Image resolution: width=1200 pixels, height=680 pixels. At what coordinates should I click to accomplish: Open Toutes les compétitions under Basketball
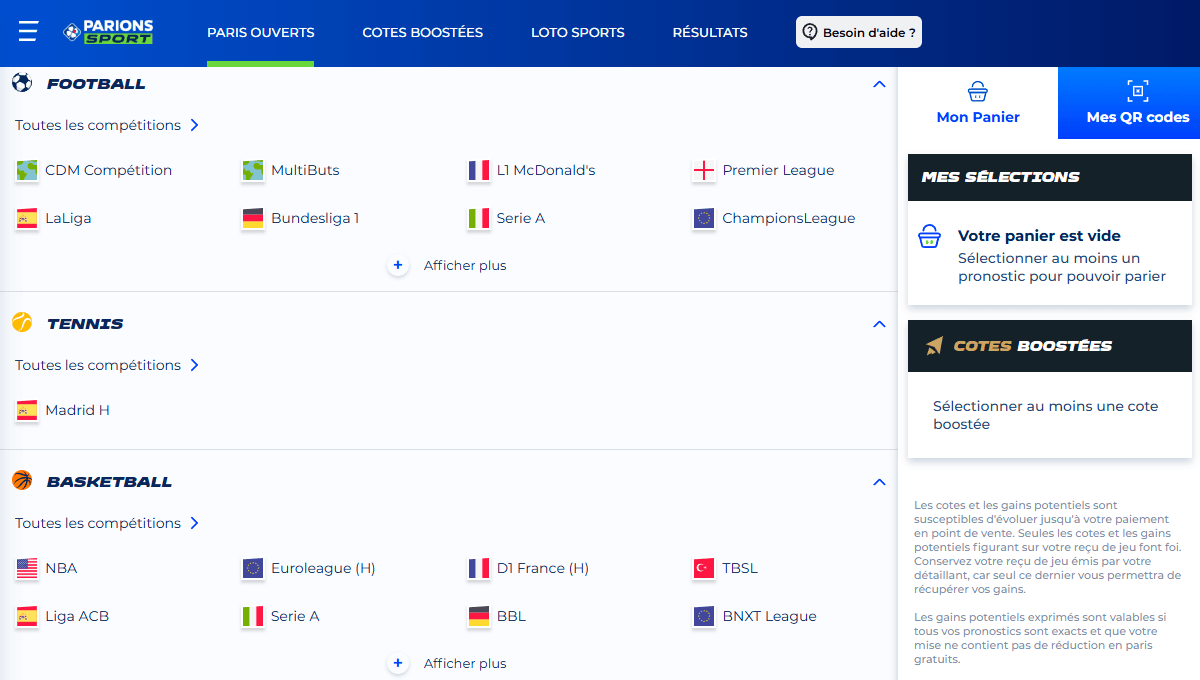tap(107, 523)
